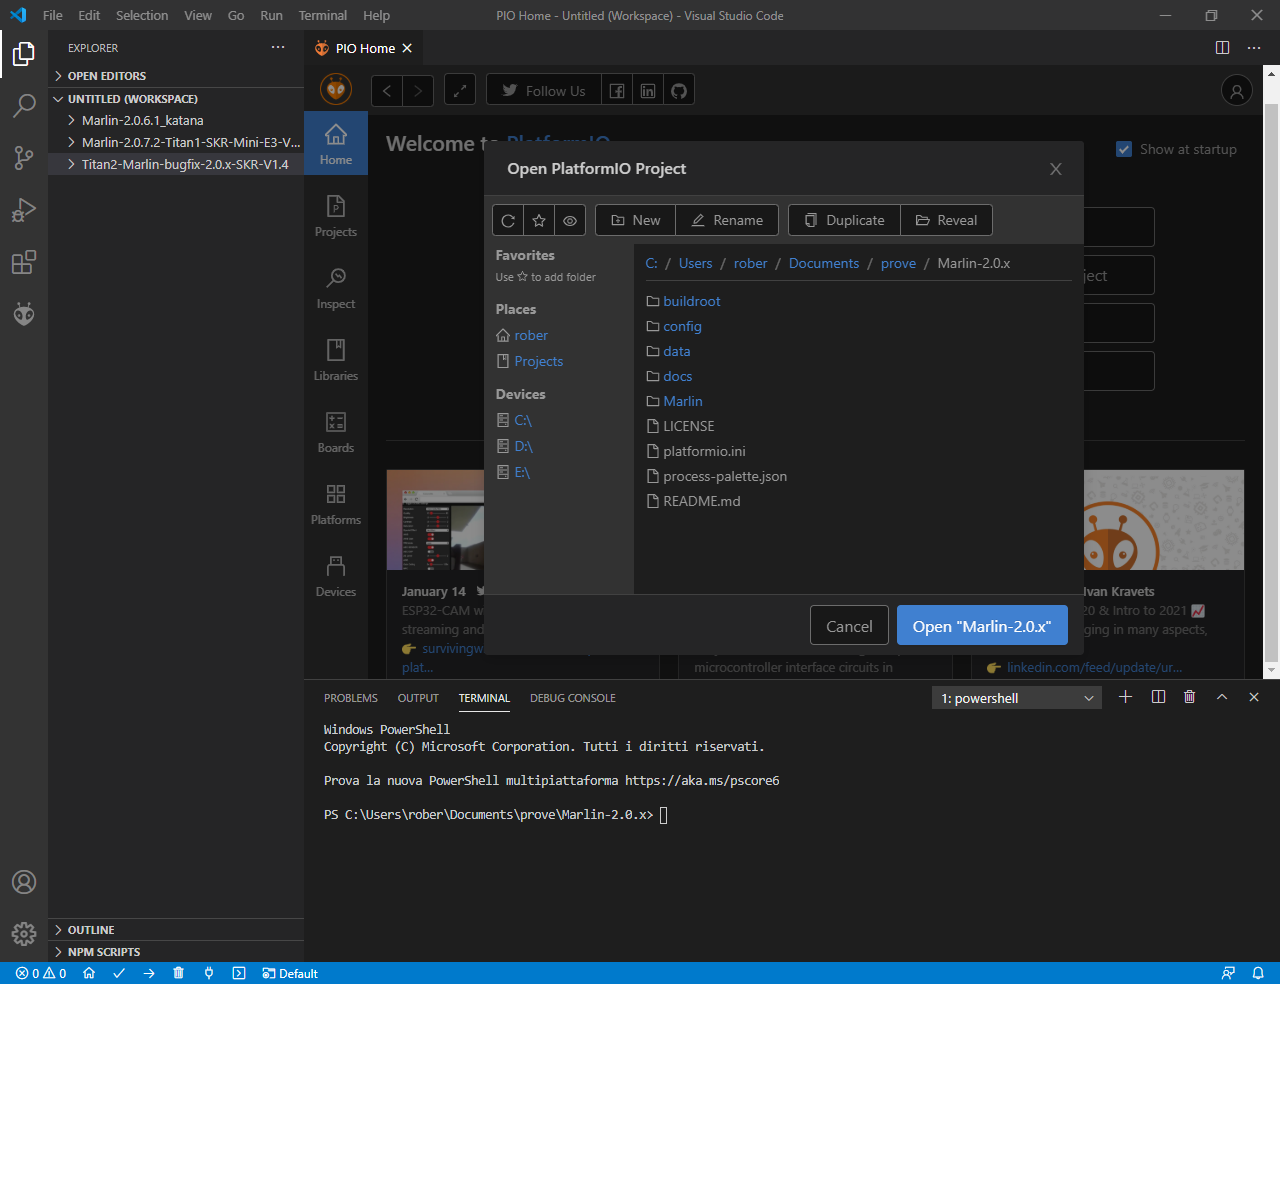
Task: Navigate to Documents in breadcrumb path
Action: (824, 263)
